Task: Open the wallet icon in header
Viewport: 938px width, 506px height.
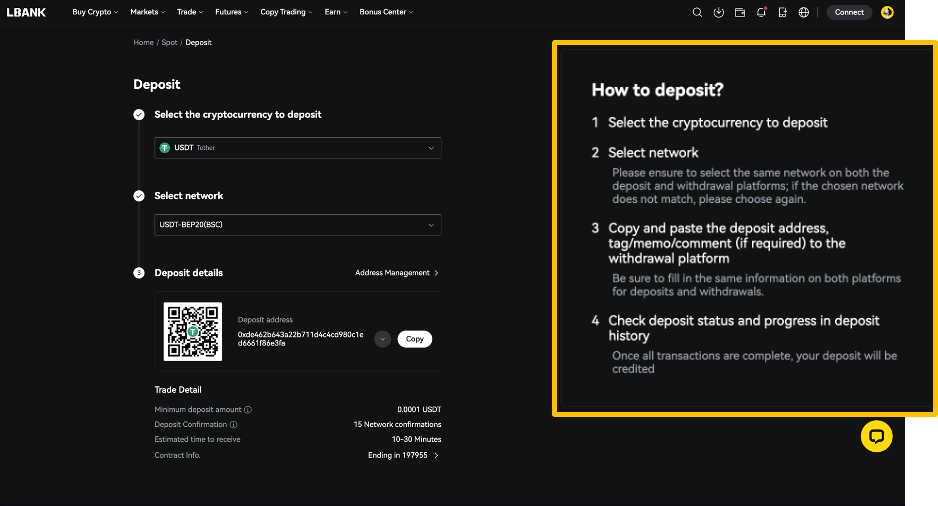Action: [740, 12]
